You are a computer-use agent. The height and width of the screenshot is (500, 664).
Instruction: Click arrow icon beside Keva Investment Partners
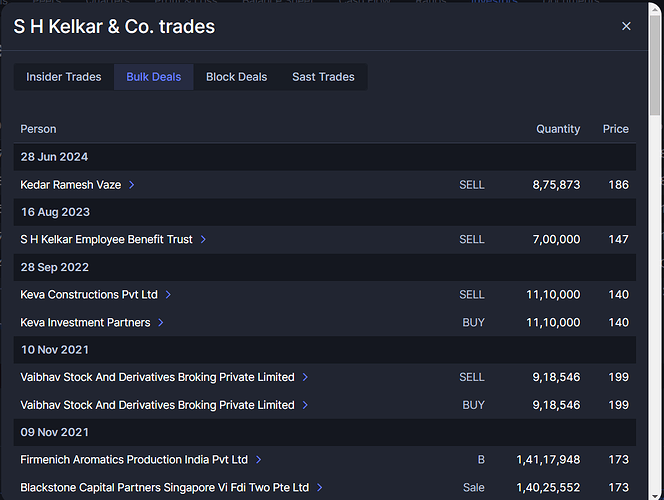161,323
